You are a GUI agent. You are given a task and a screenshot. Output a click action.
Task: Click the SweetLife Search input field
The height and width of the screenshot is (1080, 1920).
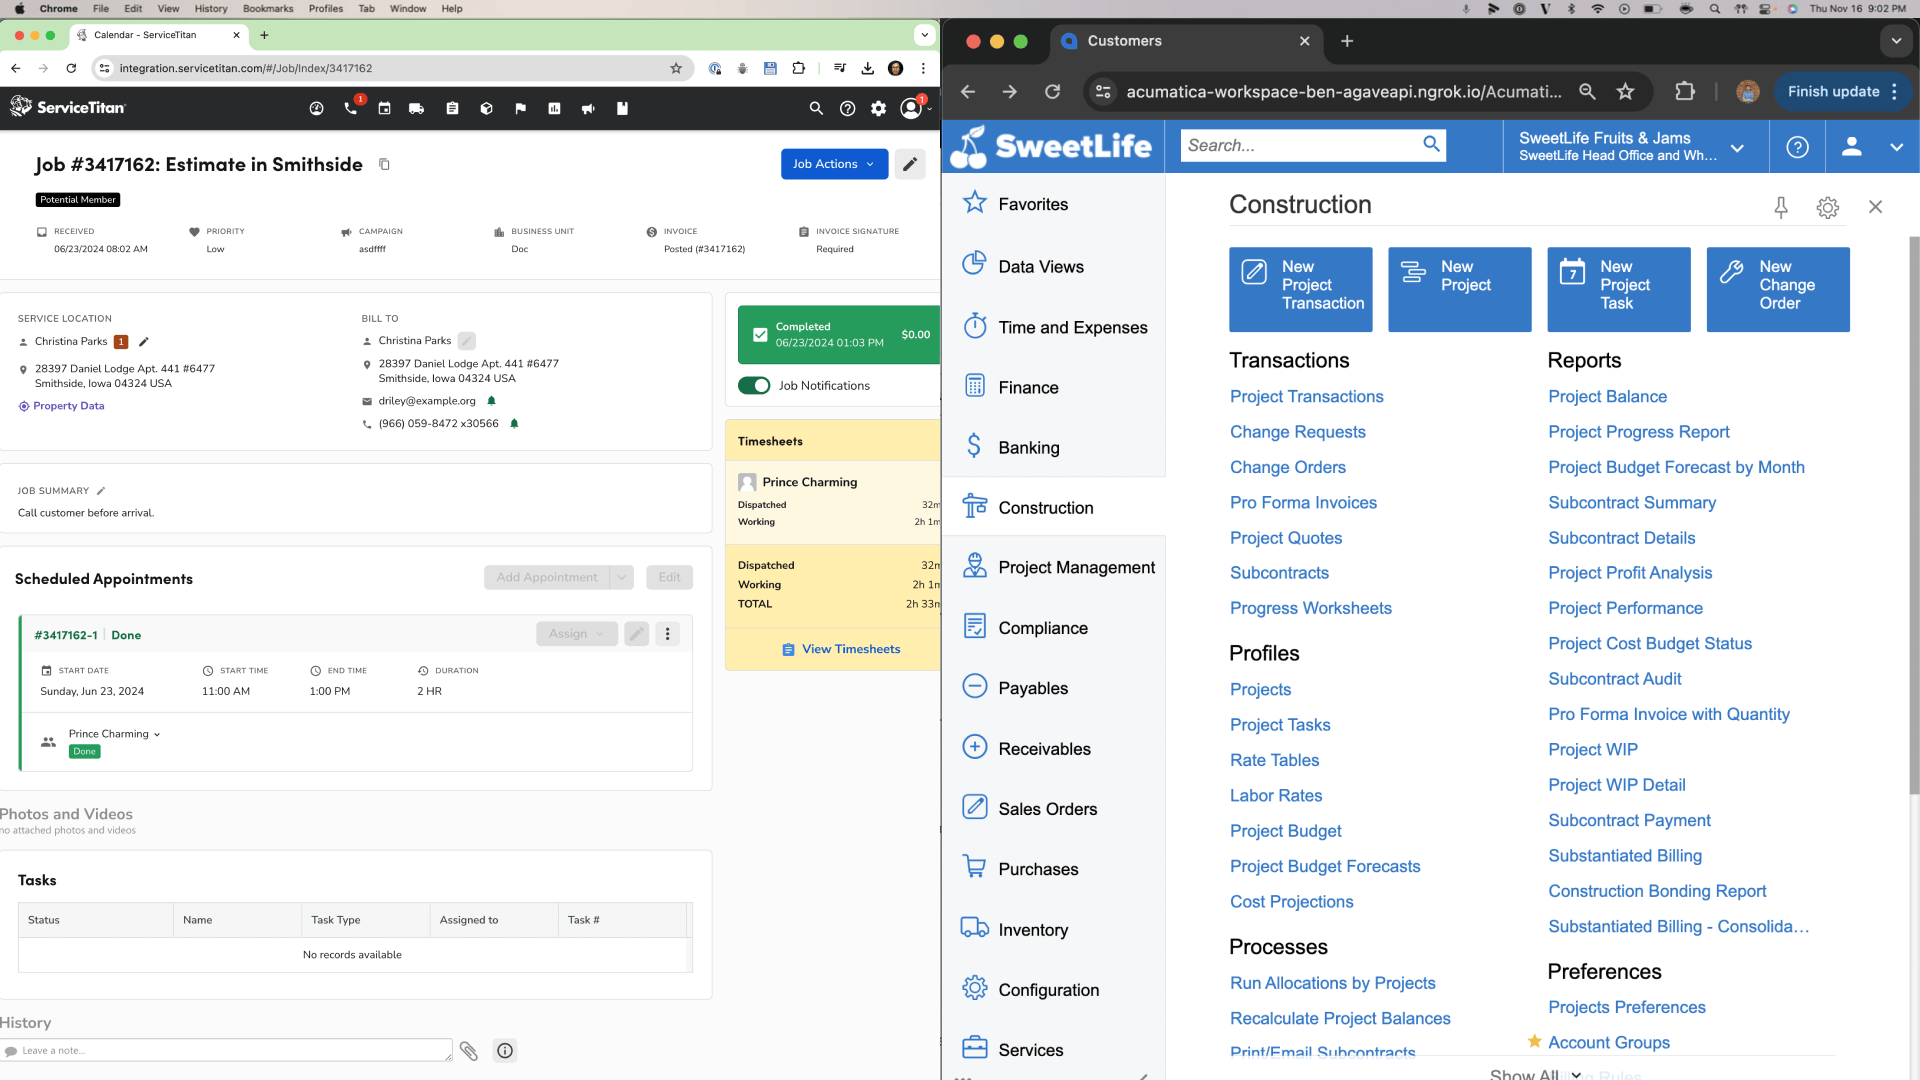pyautogui.click(x=1300, y=145)
